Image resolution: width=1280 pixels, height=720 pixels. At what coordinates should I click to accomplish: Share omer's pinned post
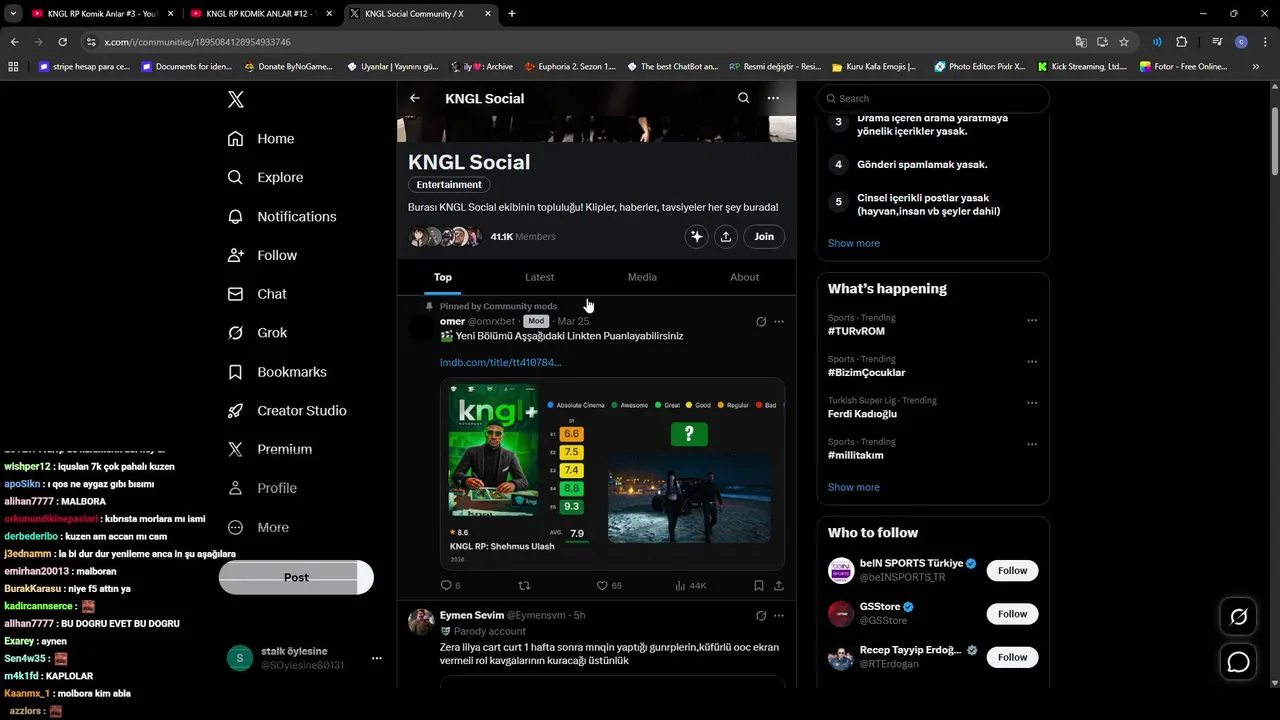coord(779,585)
